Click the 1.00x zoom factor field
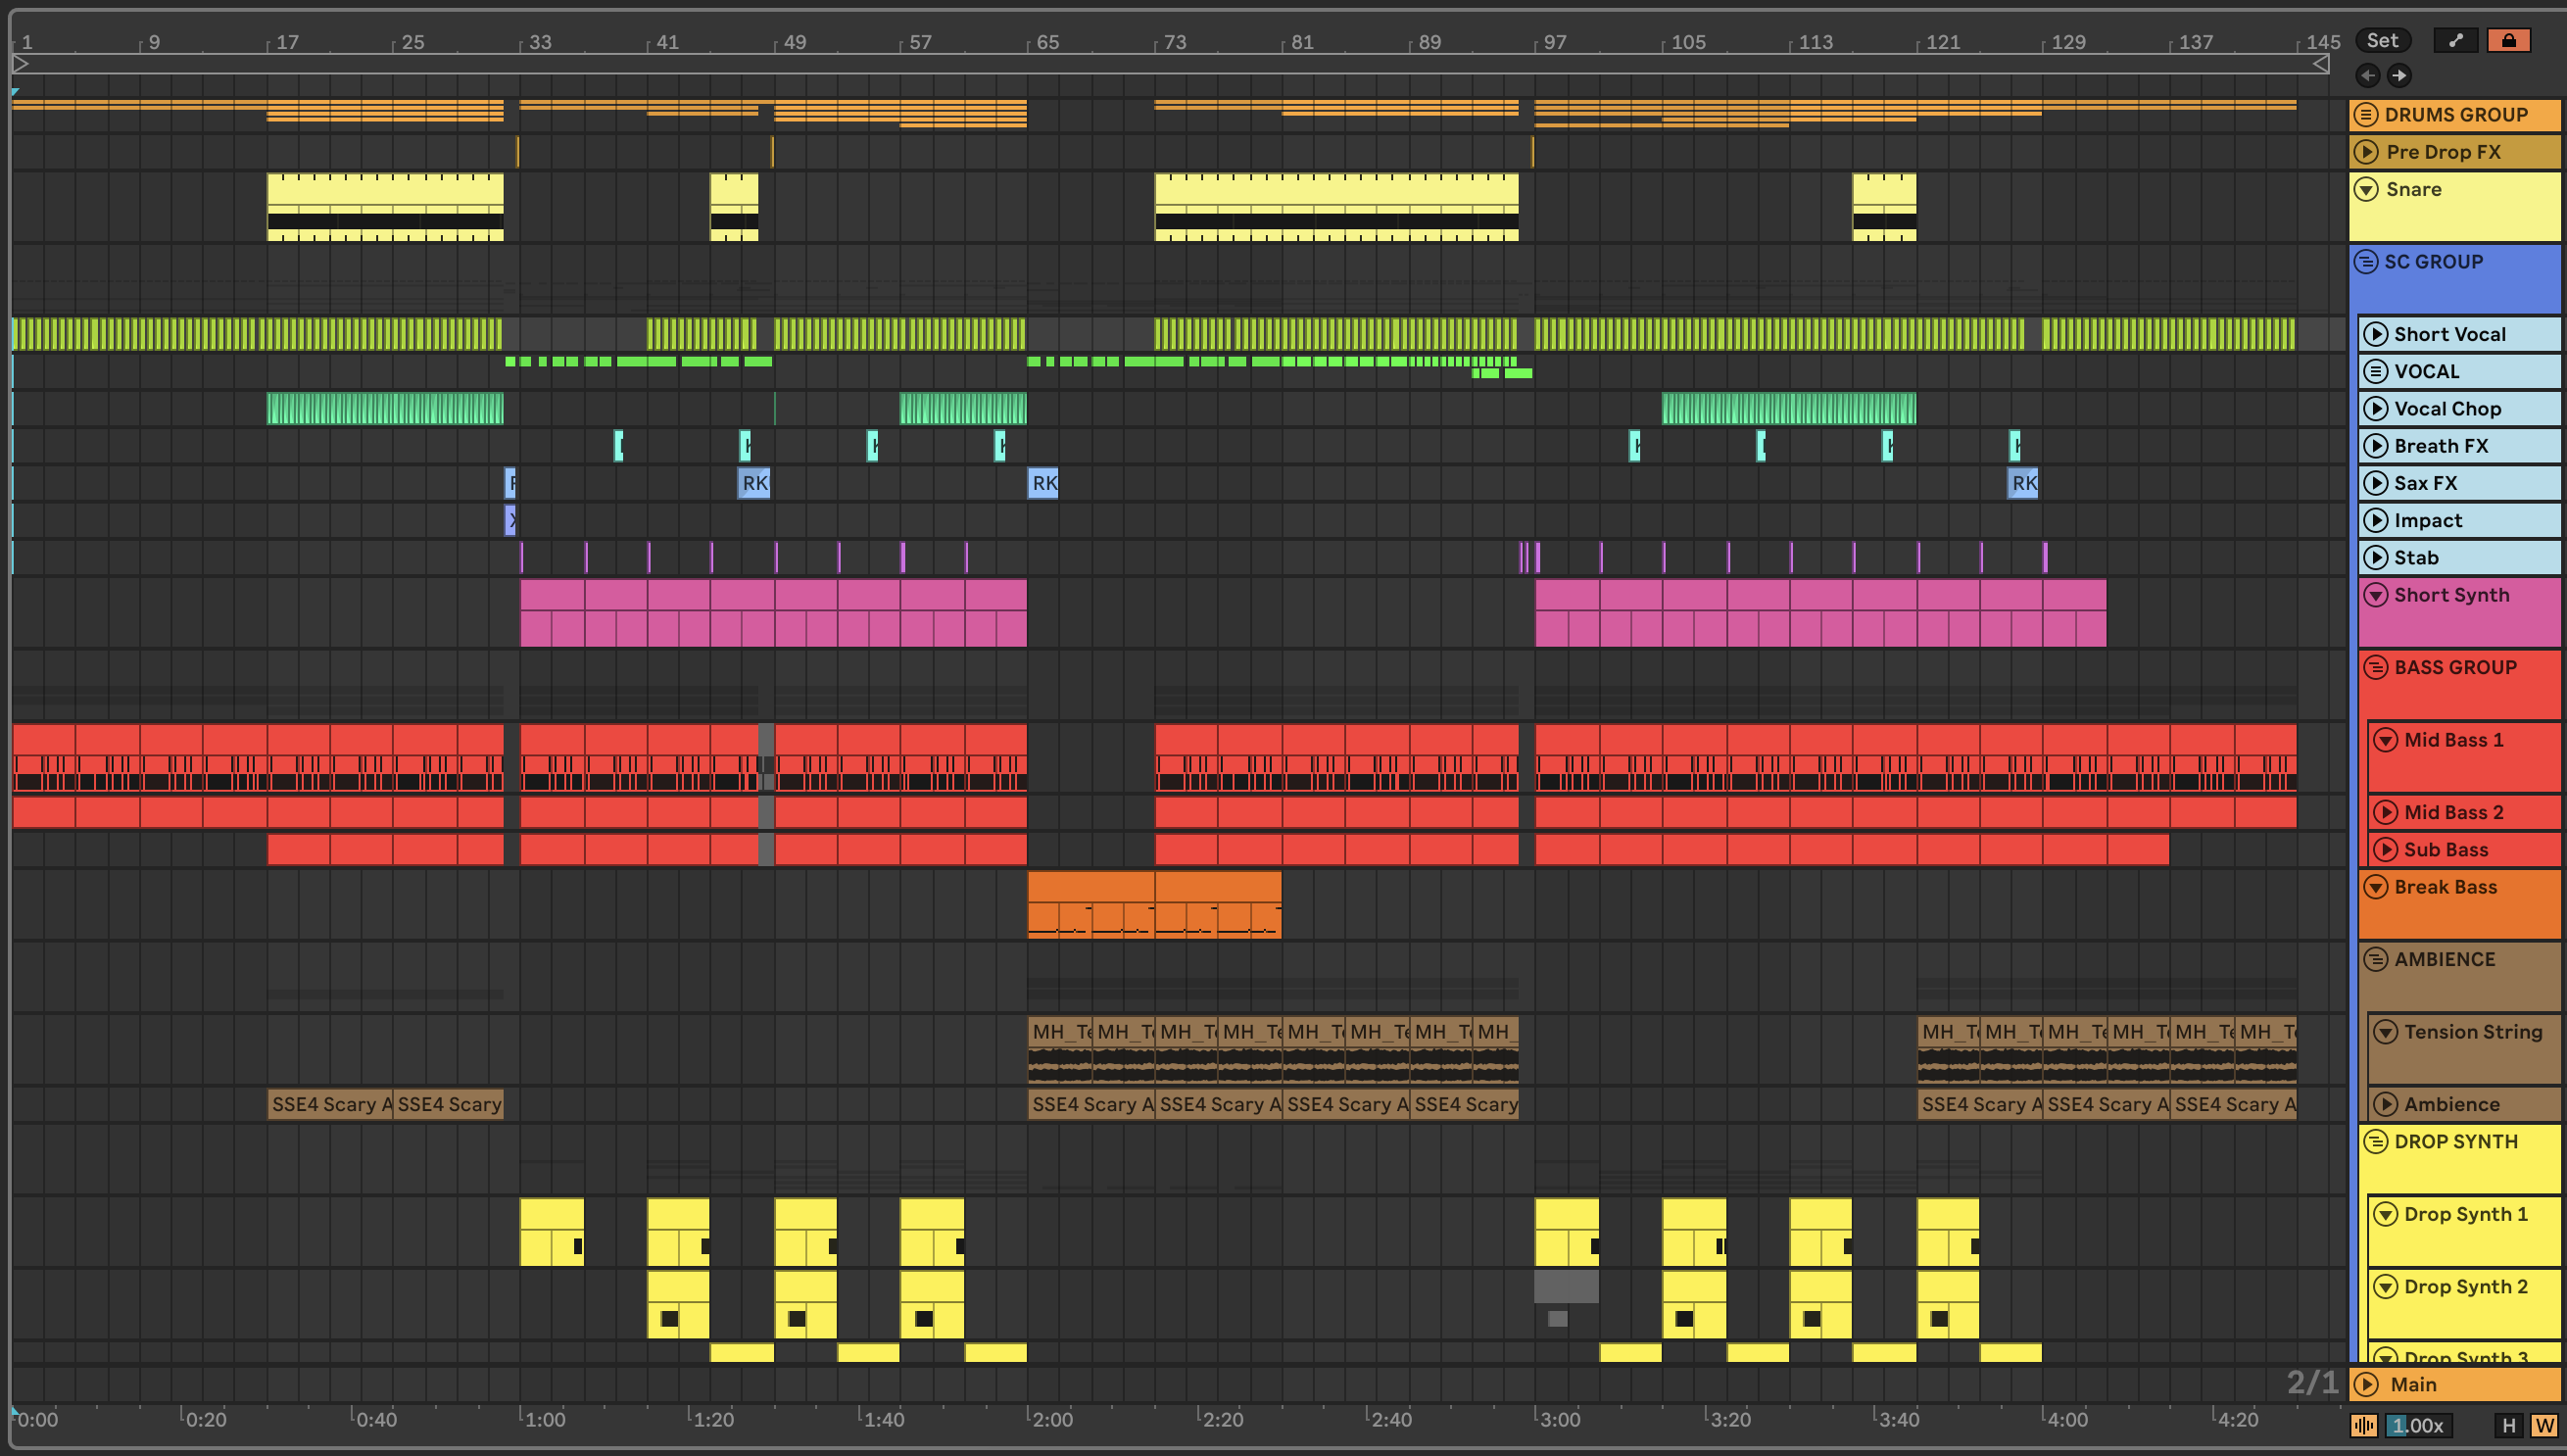Screen dimensions: 2567x1456 [2417, 1425]
